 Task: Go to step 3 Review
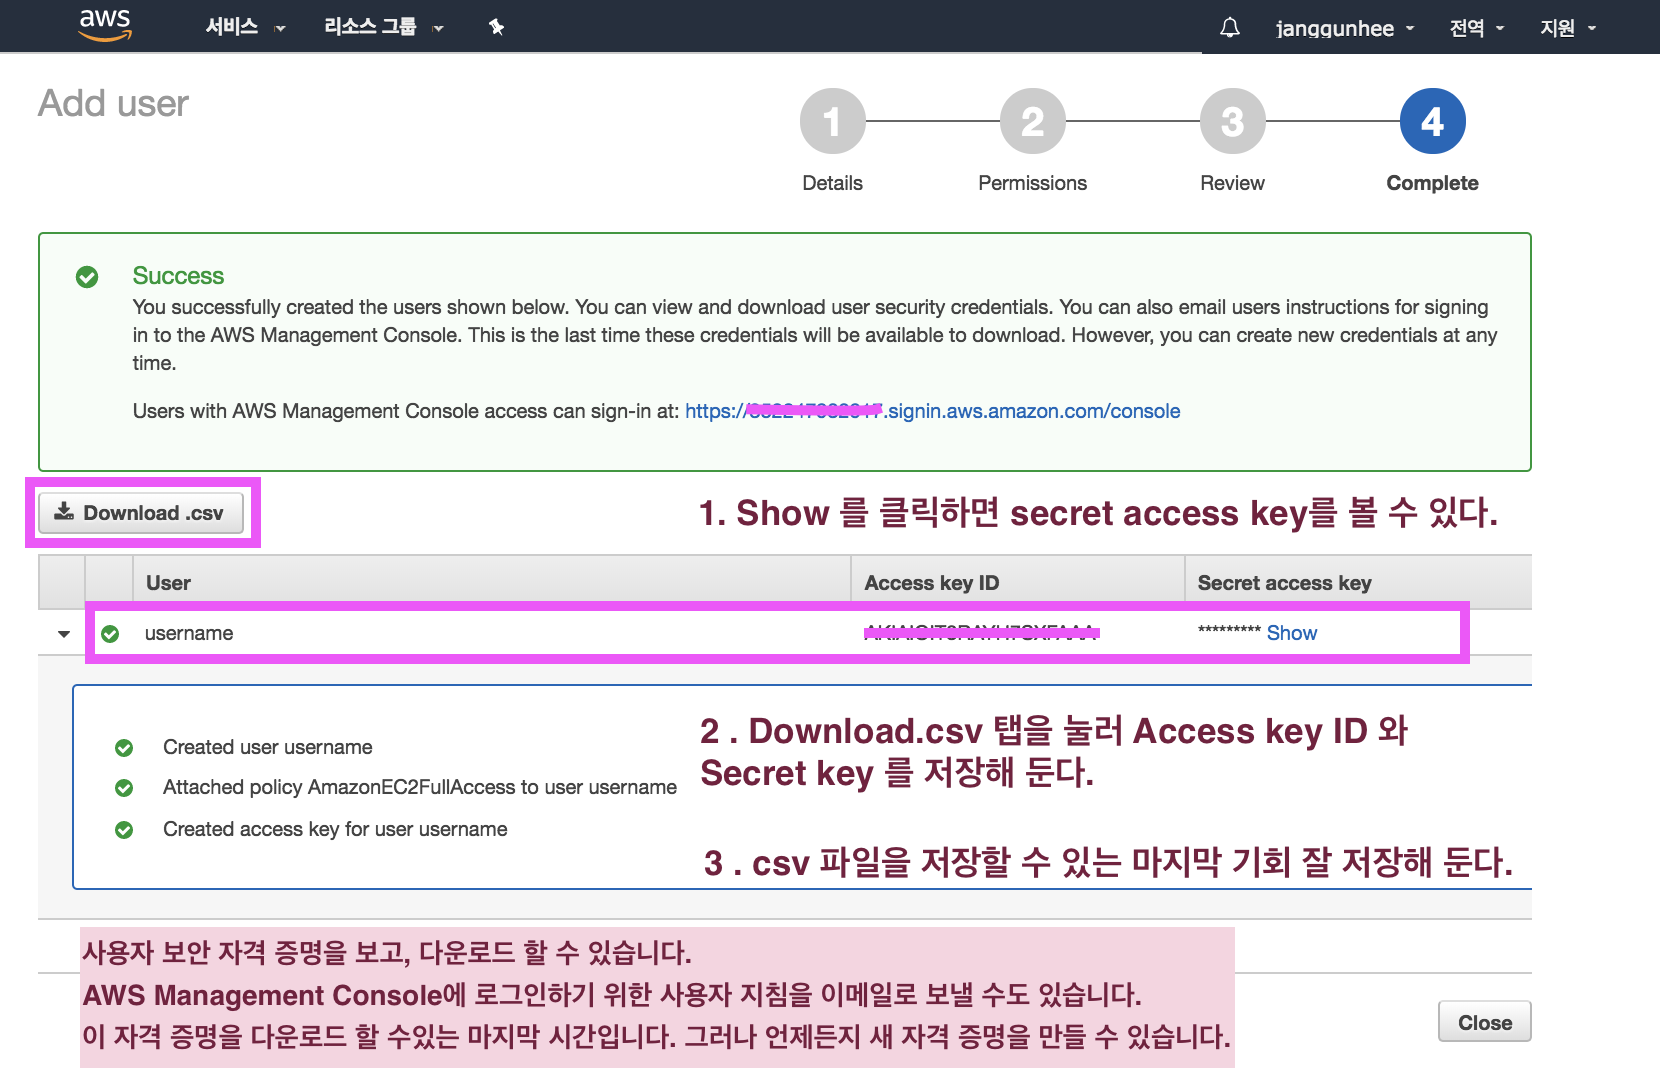1232,122
